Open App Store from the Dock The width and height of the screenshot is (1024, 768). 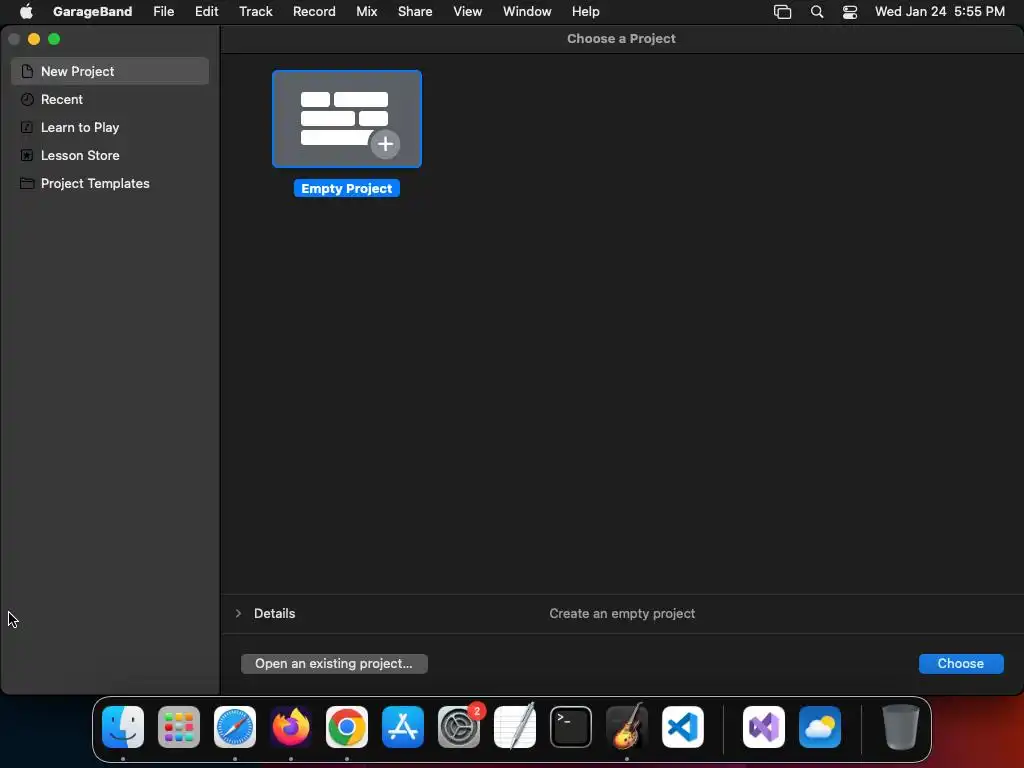pos(403,727)
